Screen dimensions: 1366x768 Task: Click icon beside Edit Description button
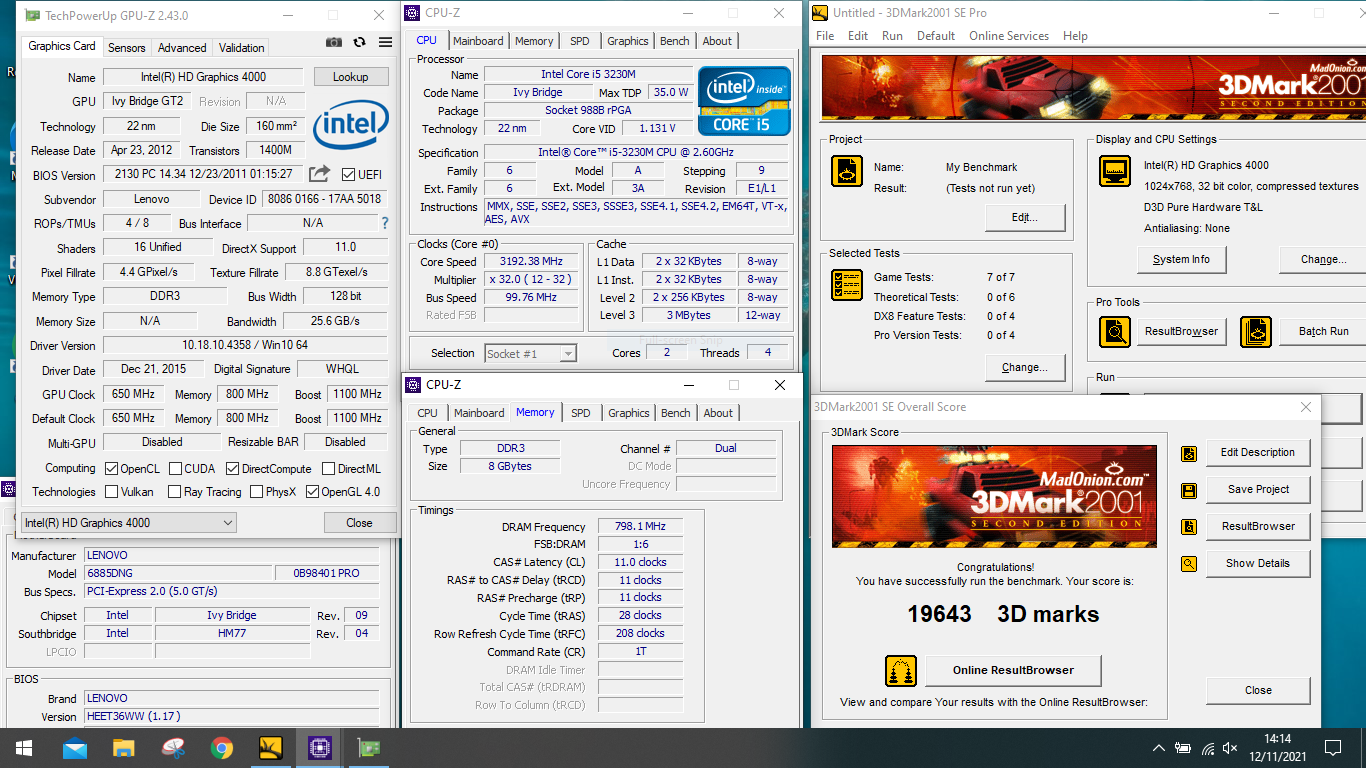pyautogui.click(x=1189, y=453)
